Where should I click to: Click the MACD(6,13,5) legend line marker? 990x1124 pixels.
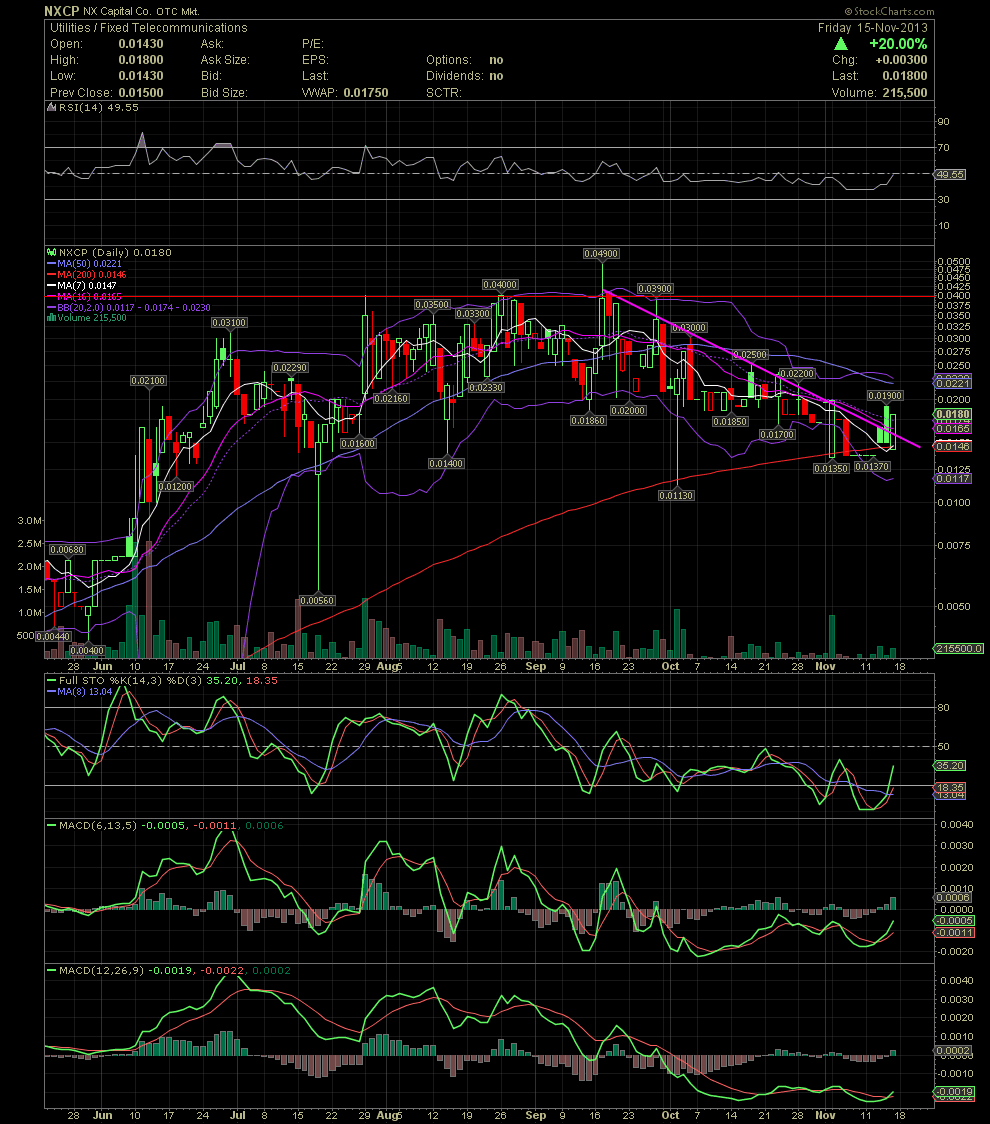click(51, 826)
